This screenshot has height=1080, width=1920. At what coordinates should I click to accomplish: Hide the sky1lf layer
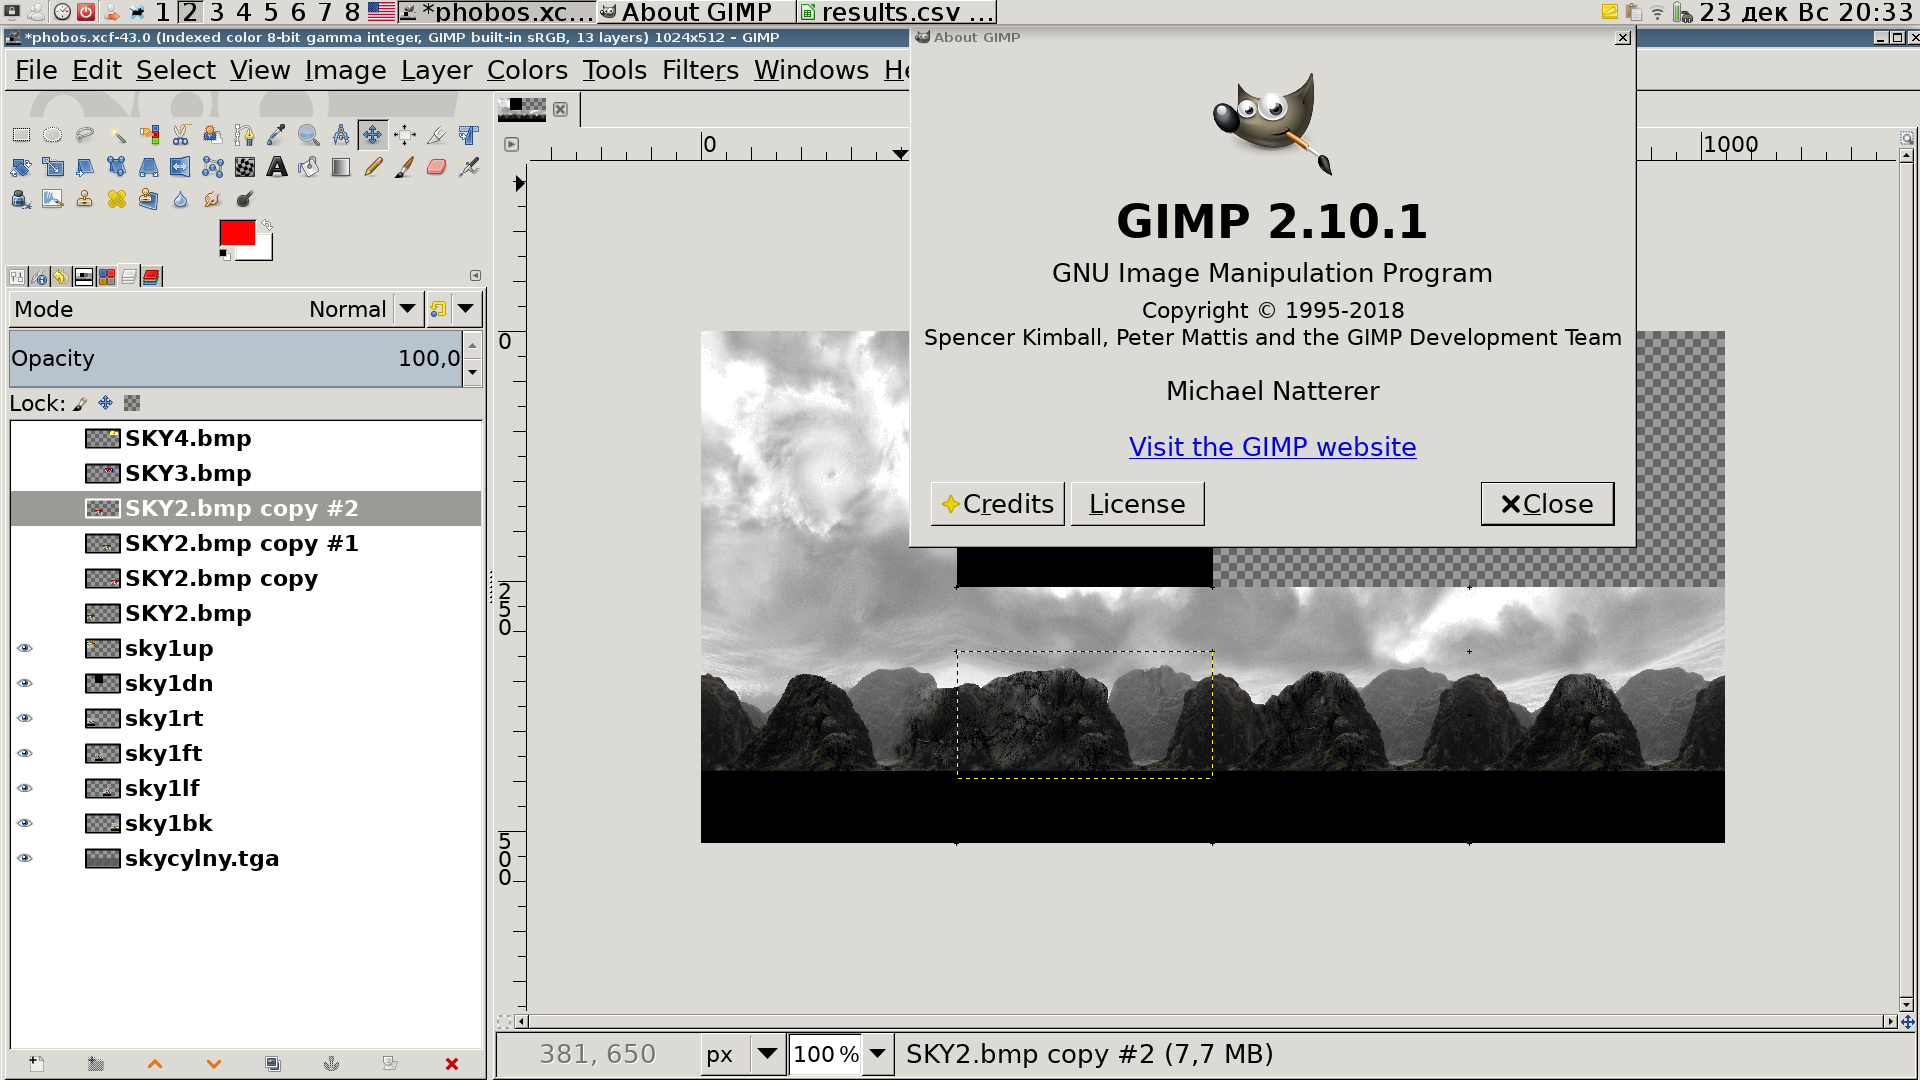point(25,788)
